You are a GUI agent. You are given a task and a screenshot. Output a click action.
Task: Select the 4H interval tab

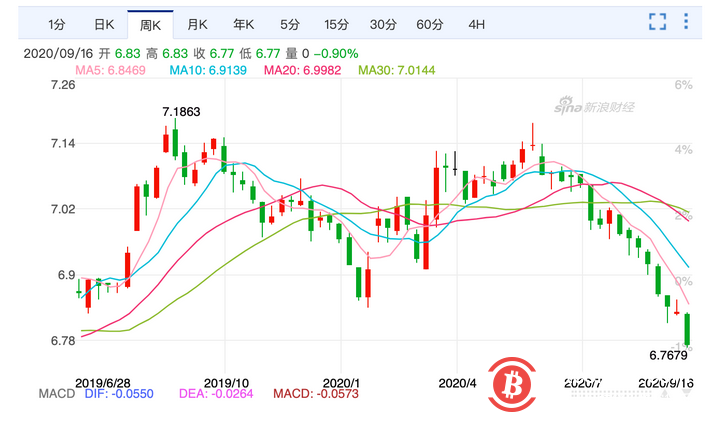476,24
